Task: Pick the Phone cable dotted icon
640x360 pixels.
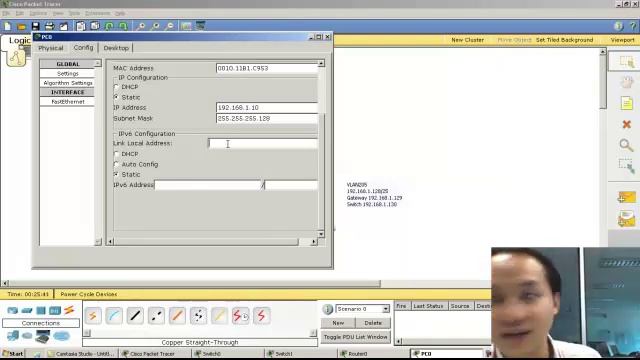Action: 198,316
